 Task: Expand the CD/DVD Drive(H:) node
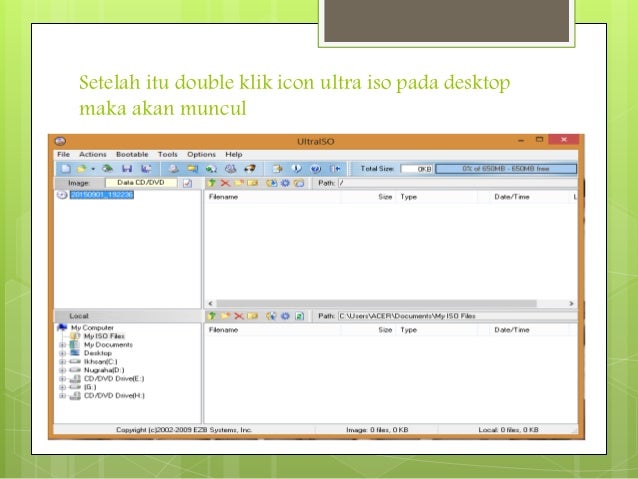pos(63,396)
